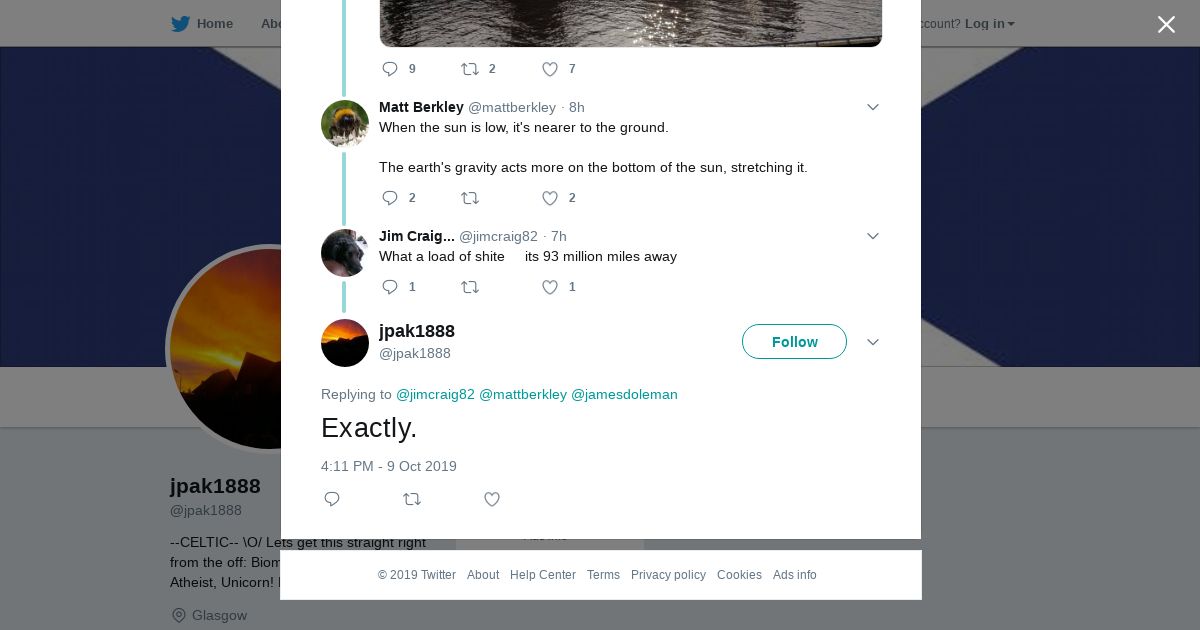1200x630 pixels.
Task: Open the dropdown arrow next to Follow button
Action: tap(873, 342)
